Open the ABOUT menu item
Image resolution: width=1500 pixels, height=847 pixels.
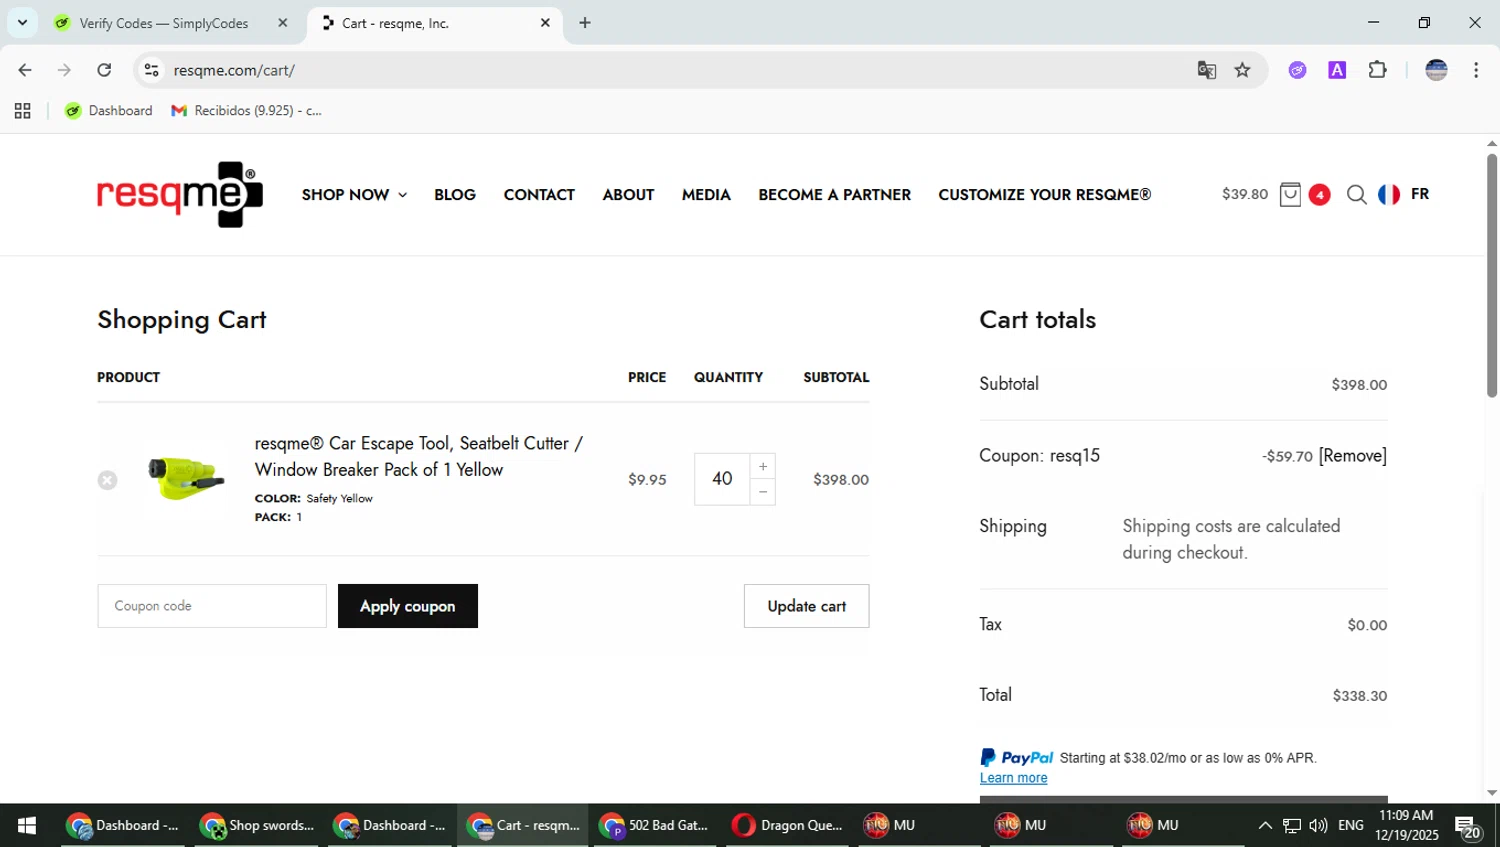pyautogui.click(x=628, y=195)
